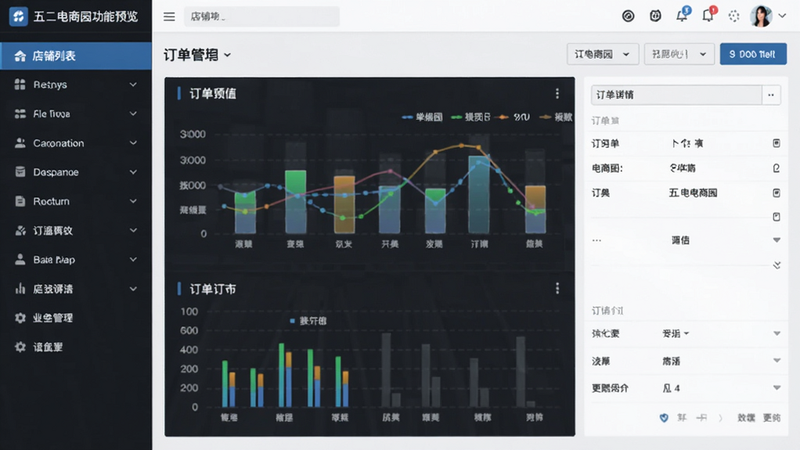
Task: Open the 订电商园 dropdown in the page header
Action: click(603, 54)
